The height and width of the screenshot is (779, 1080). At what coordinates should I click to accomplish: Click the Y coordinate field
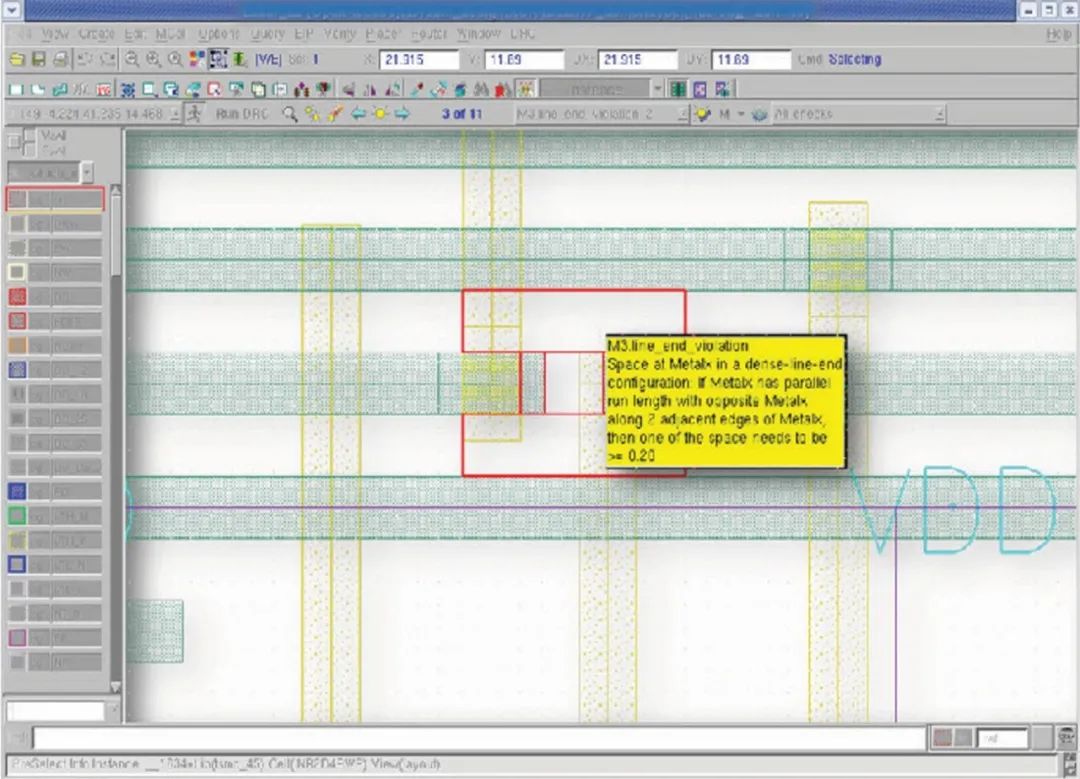(x=524, y=60)
